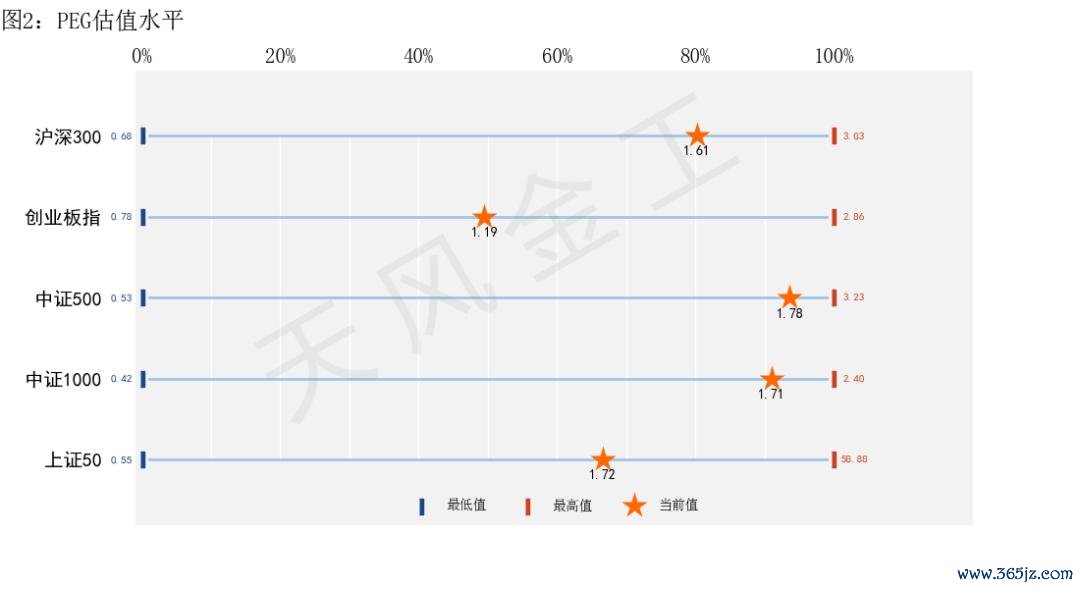Click the red maximum bar labeled 58.88
This screenshot has width=1080, height=589.
point(834,459)
